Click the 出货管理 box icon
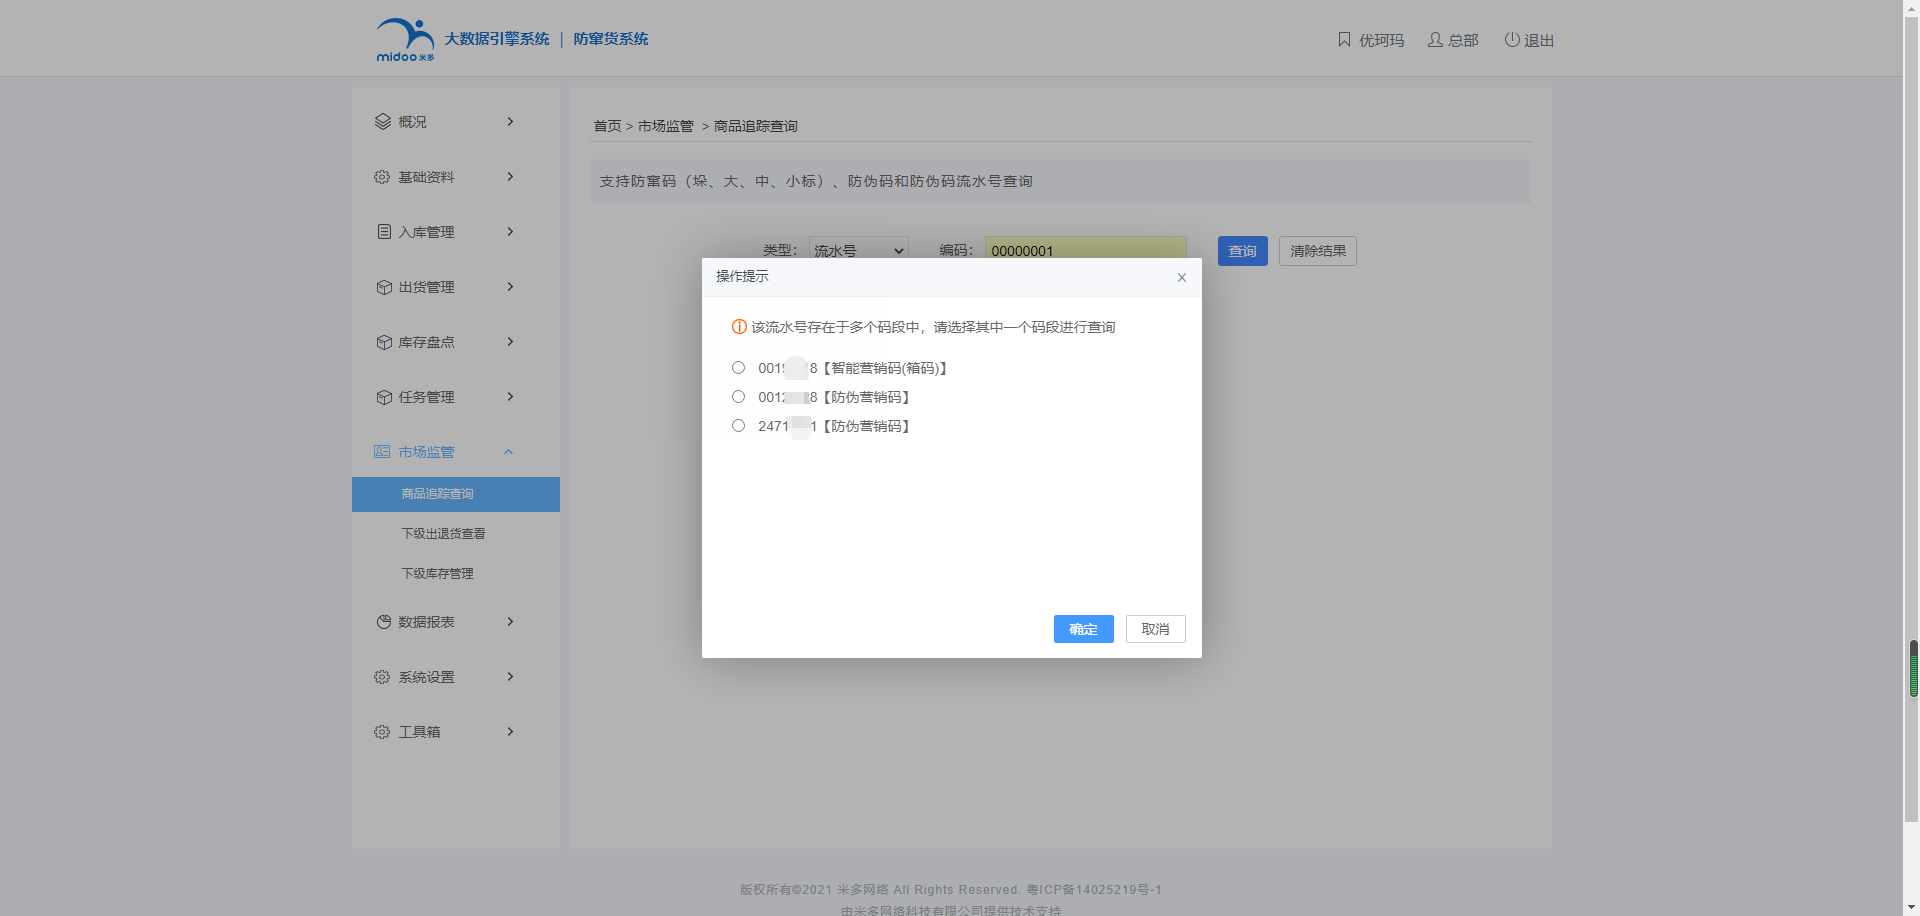The image size is (1920, 916). (384, 287)
